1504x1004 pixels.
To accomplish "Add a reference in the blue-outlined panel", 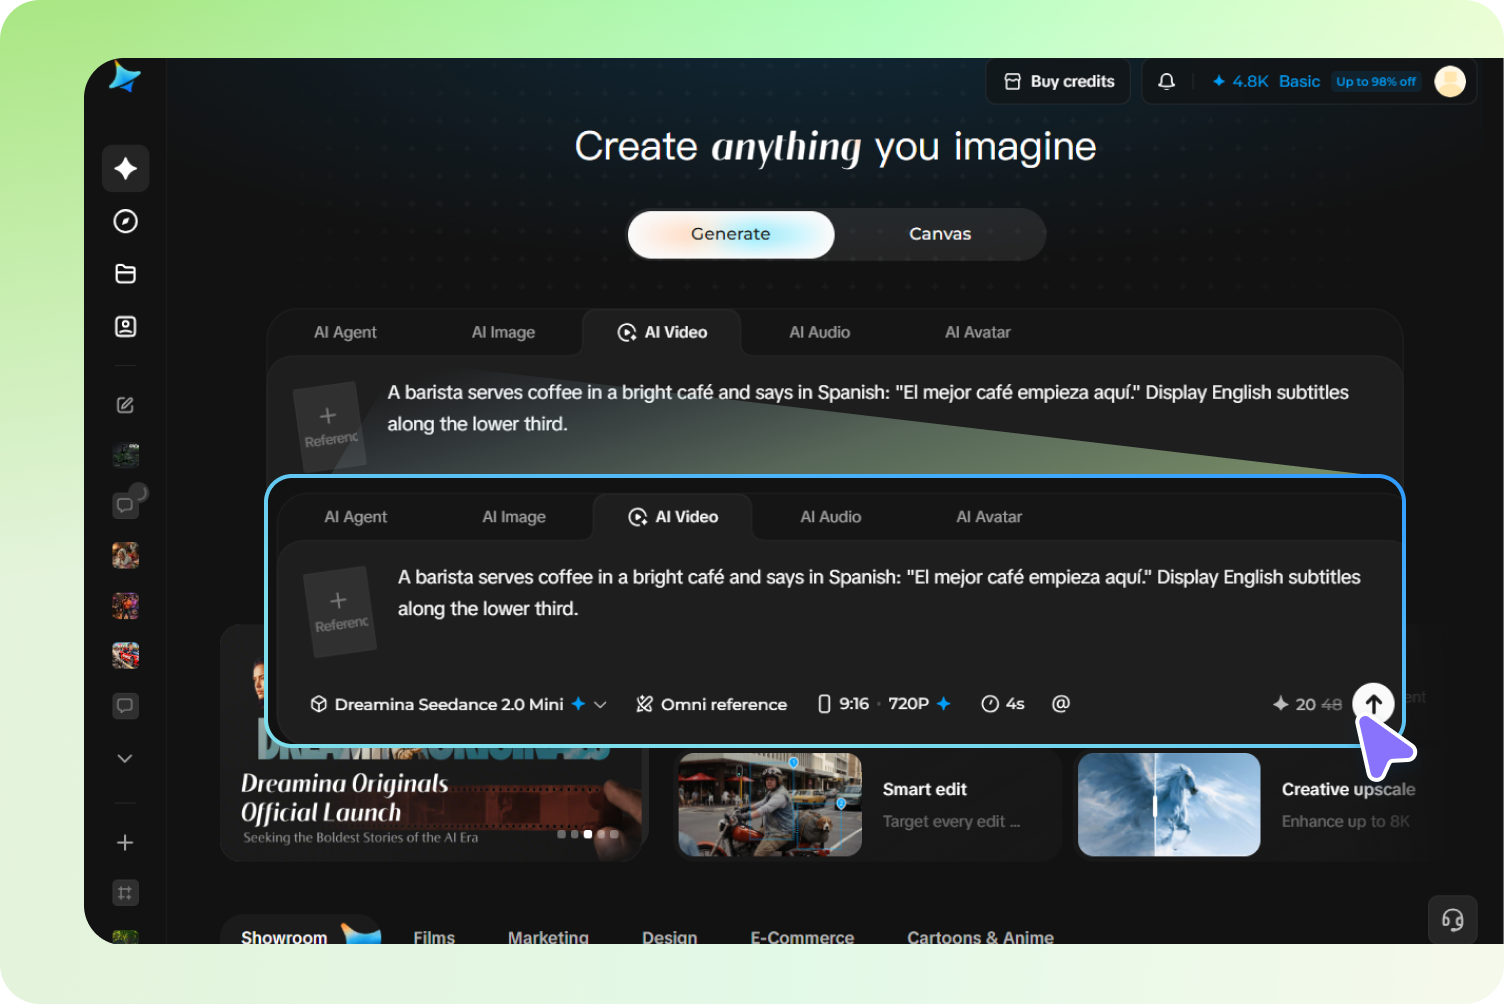I will tap(339, 611).
